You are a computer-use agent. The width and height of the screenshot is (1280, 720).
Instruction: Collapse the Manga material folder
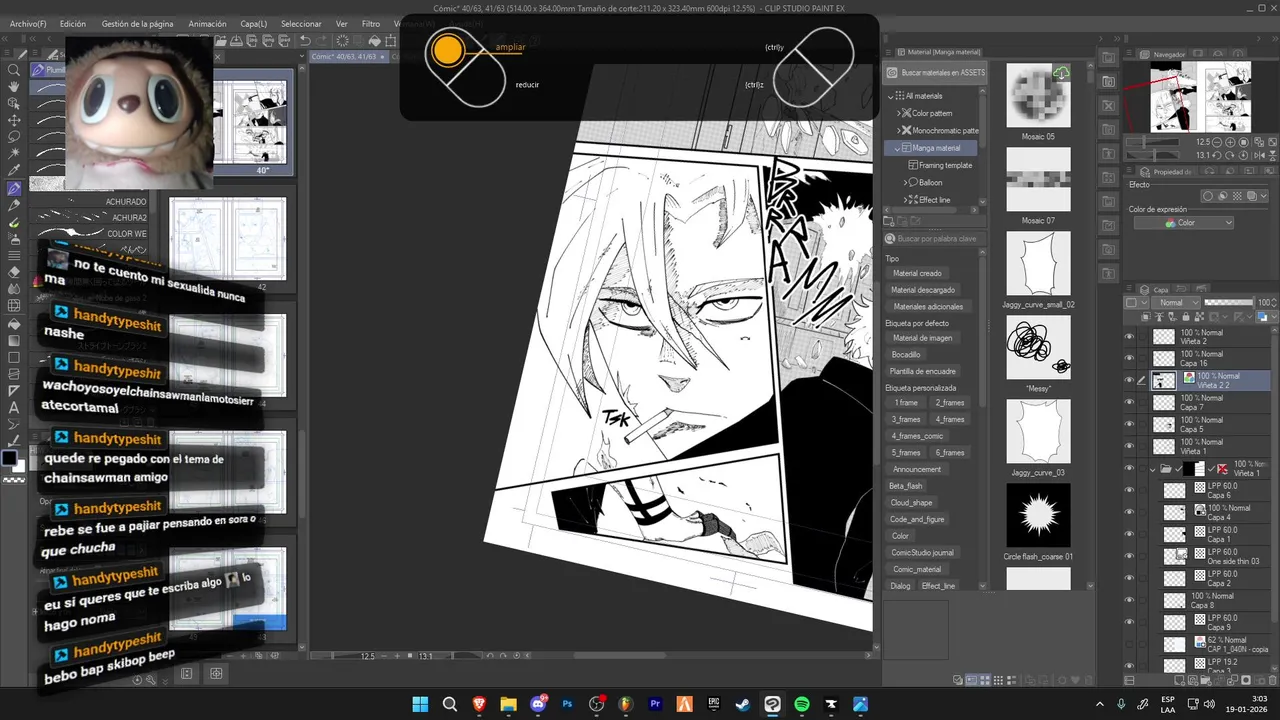click(x=898, y=148)
